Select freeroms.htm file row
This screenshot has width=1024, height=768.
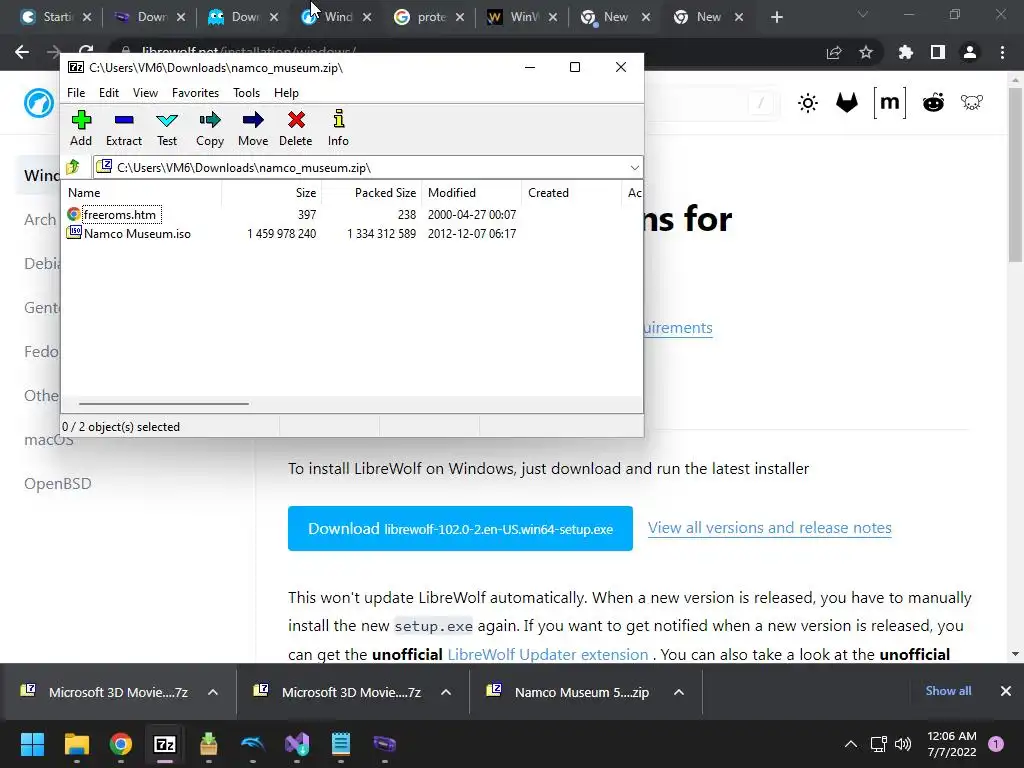pos(351,214)
